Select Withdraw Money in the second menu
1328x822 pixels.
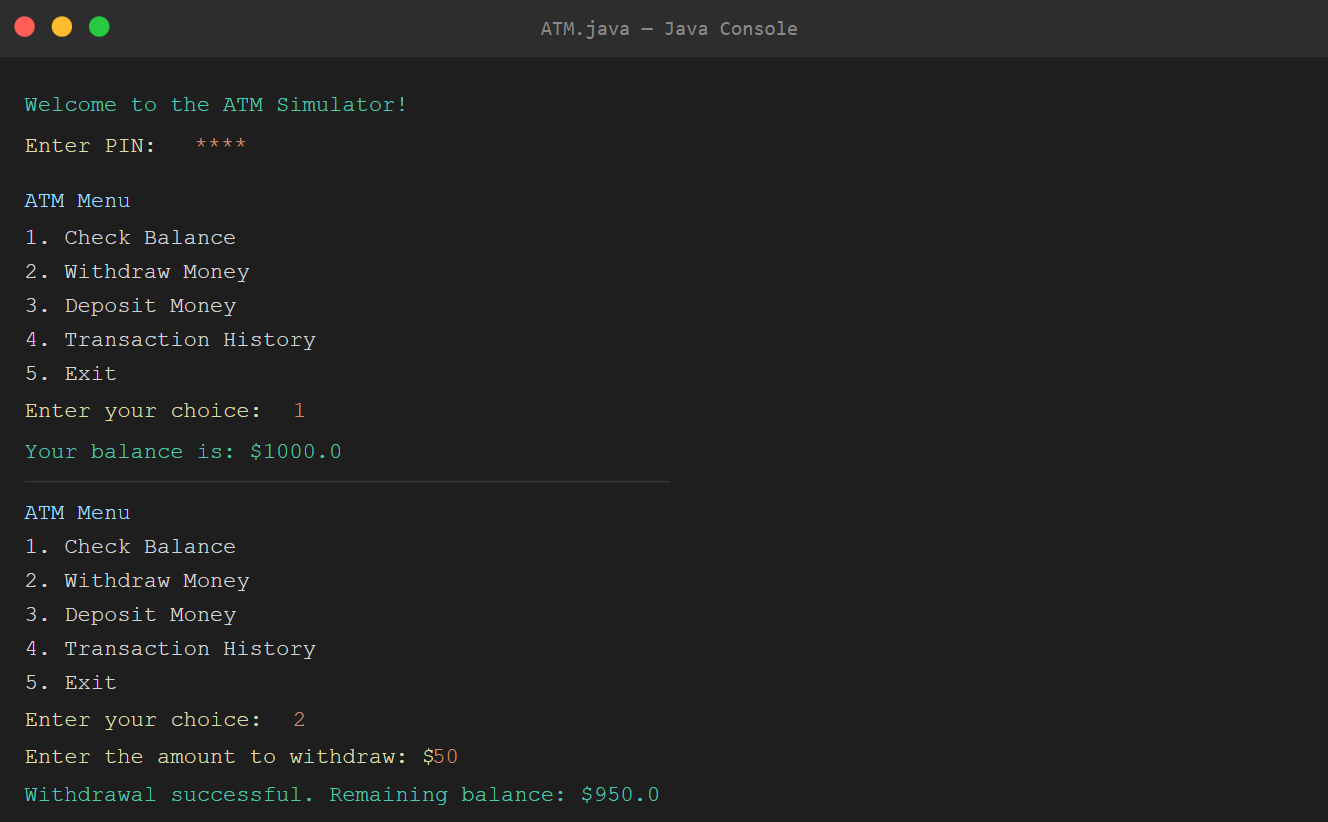[x=137, y=581]
